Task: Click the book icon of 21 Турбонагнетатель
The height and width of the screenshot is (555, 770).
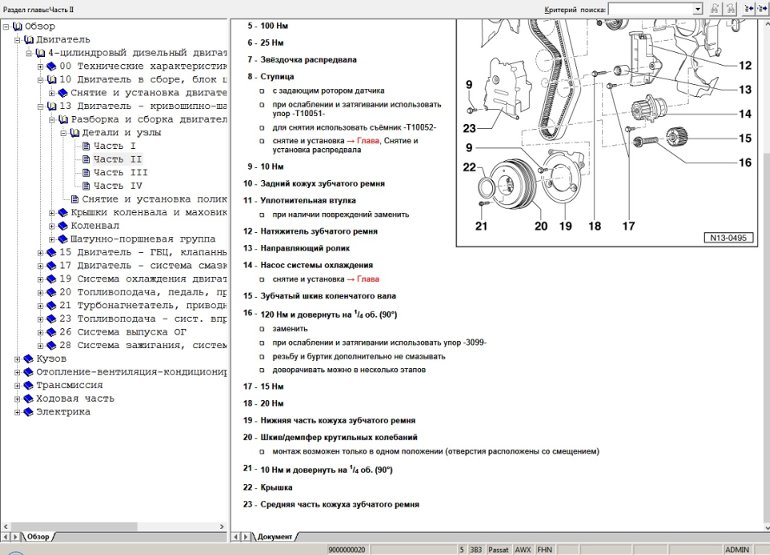Action: pyautogui.click(x=52, y=305)
